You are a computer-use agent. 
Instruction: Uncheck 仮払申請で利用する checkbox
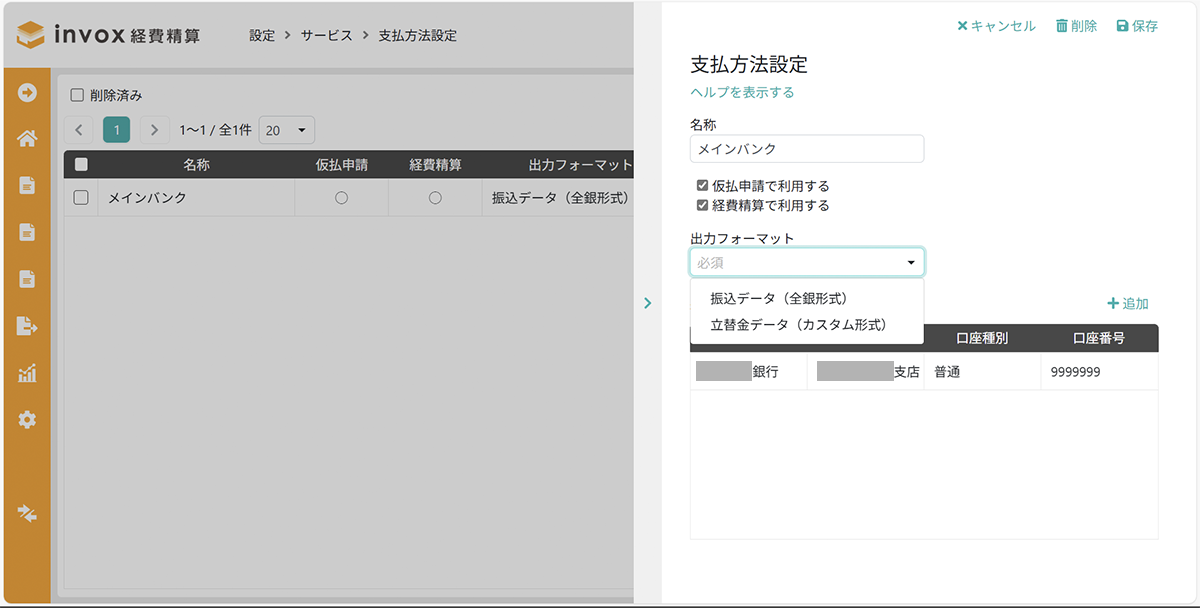tap(702, 186)
